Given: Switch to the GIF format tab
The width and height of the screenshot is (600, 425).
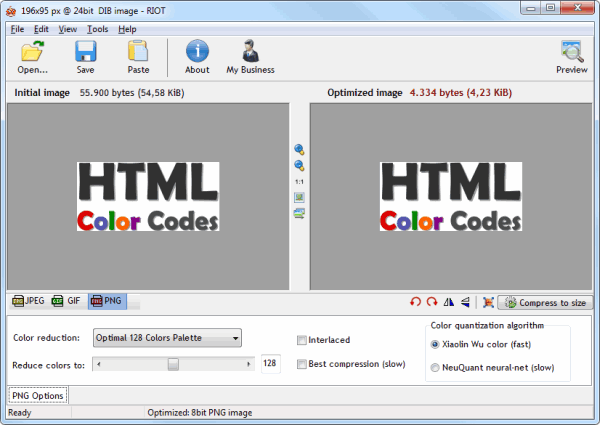Looking at the screenshot, I should (x=66, y=301).
